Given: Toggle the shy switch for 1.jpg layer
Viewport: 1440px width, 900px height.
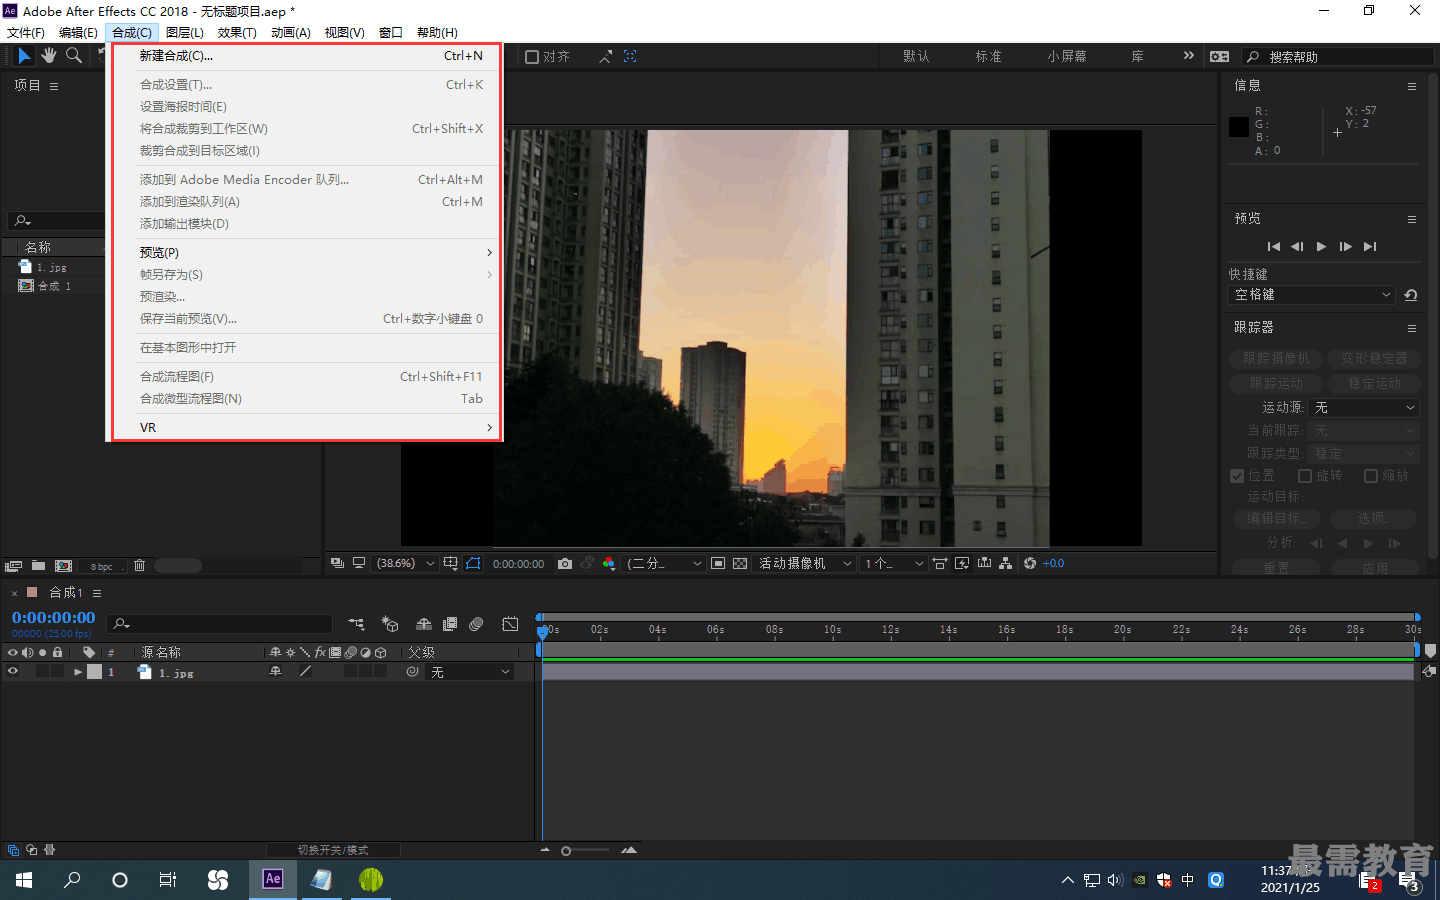Looking at the screenshot, I should tap(276, 672).
